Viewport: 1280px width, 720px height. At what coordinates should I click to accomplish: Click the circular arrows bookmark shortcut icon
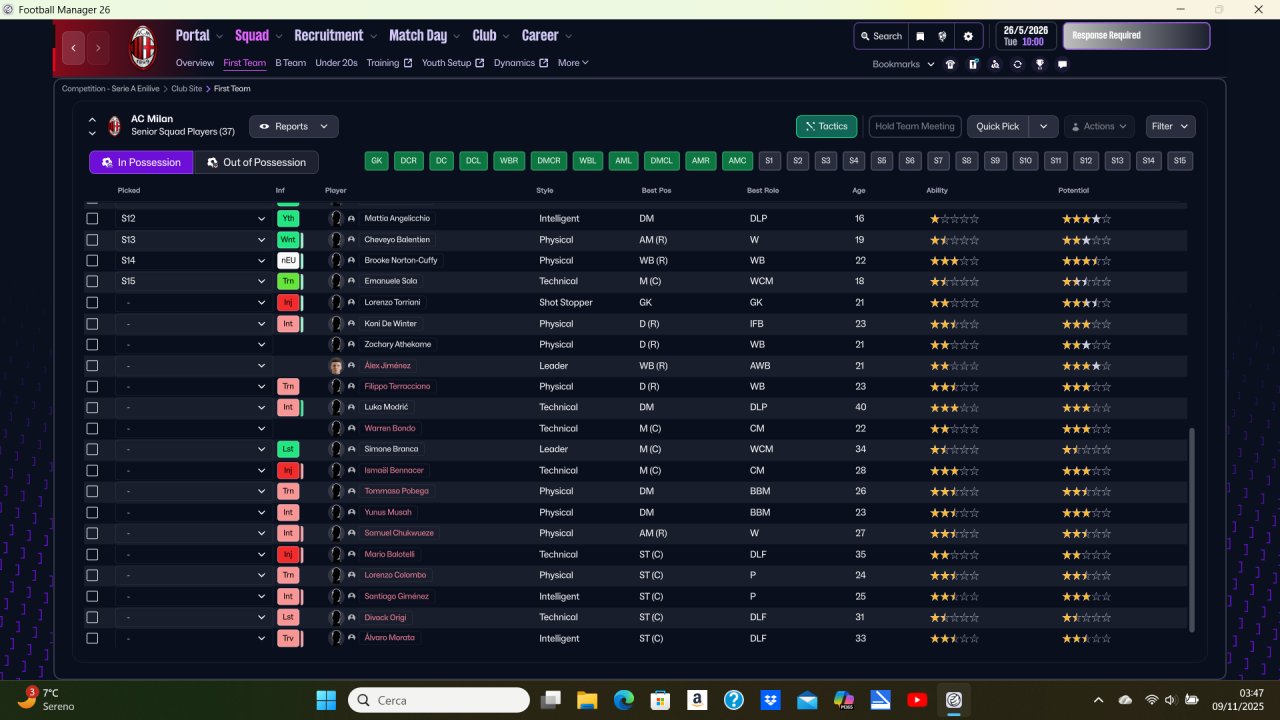coord(1017,64)
